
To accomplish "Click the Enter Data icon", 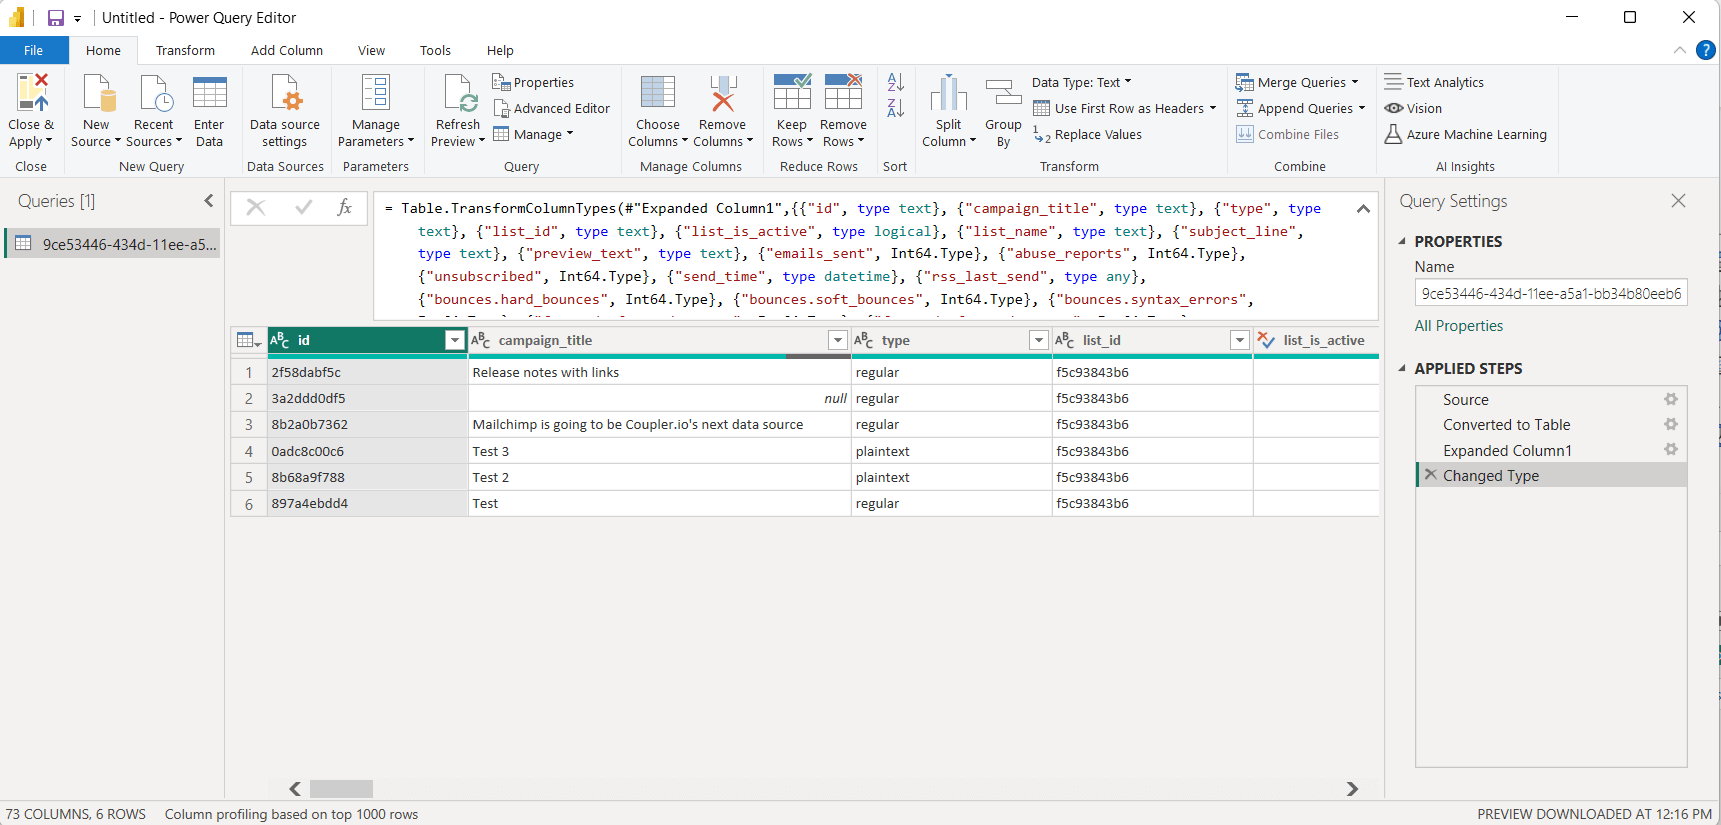I will pos(209,92).
